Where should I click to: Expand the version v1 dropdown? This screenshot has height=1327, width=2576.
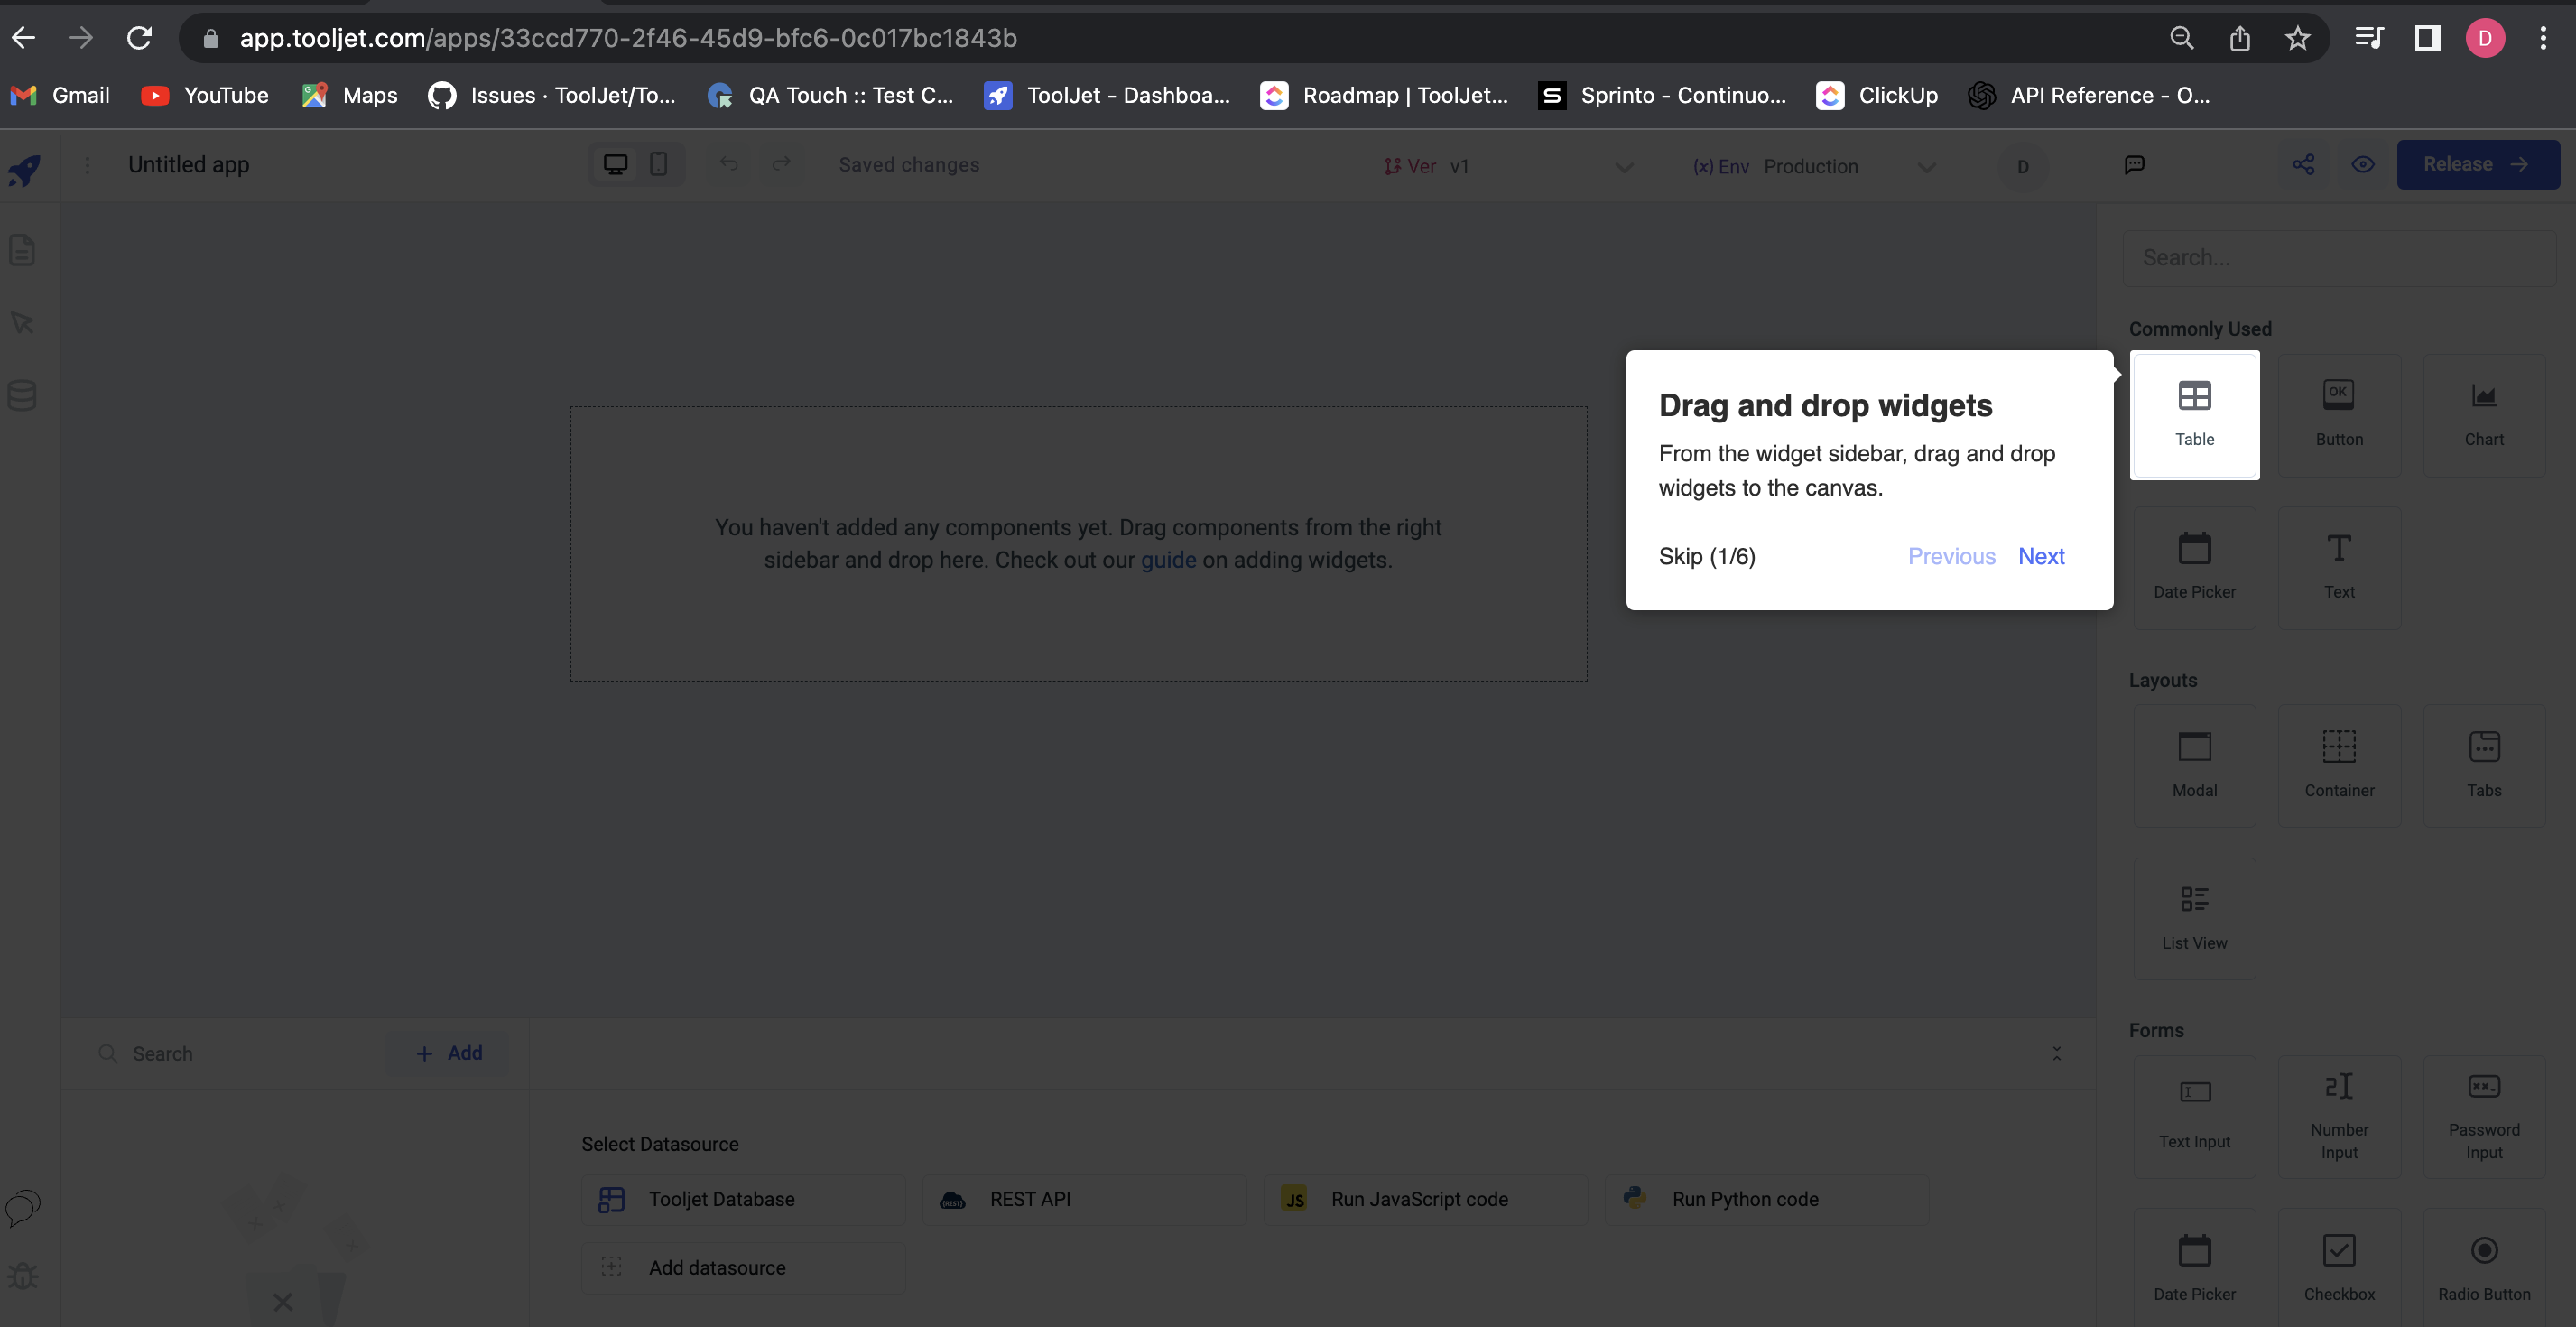click(x=1623, y=166)
